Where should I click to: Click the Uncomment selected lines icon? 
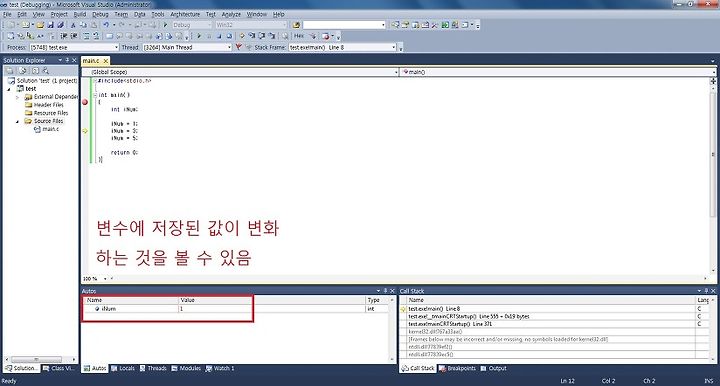pos(96,36)
